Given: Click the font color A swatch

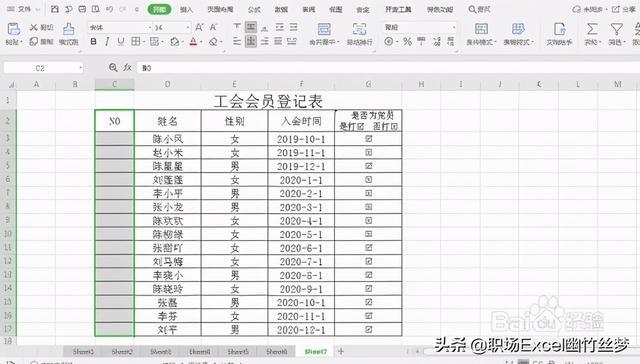Looking at the screenshot, I should 193,41.
